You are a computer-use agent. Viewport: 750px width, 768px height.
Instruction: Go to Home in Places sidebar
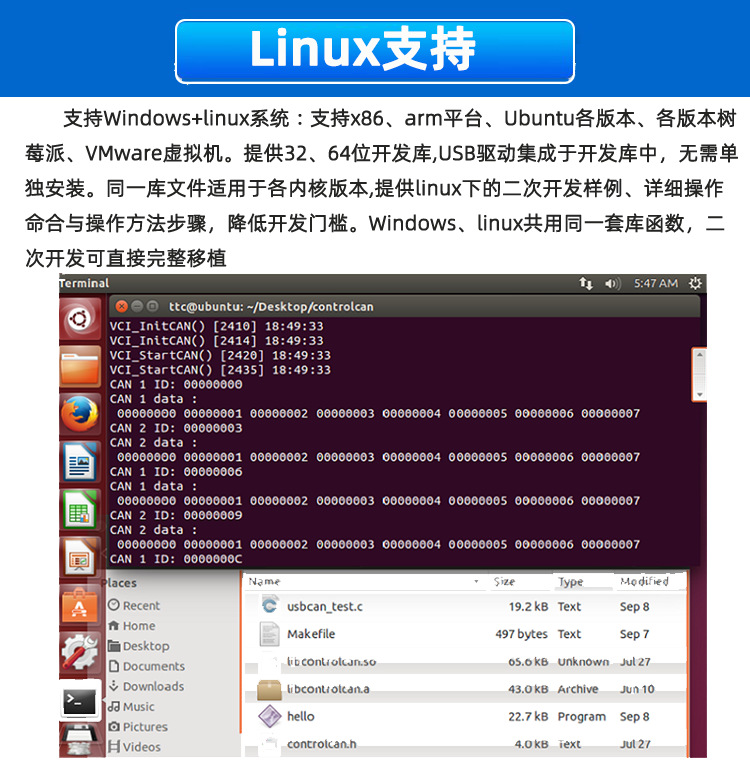click(x=132, y=626)
